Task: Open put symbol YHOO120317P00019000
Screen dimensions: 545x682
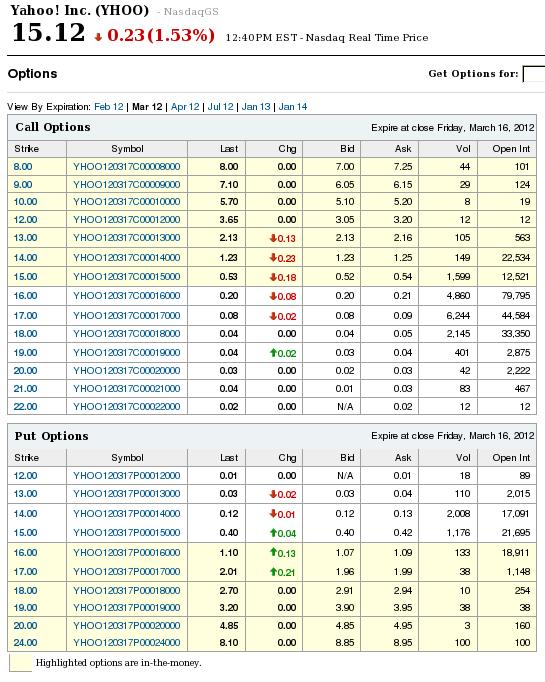Action: (127, 608)
